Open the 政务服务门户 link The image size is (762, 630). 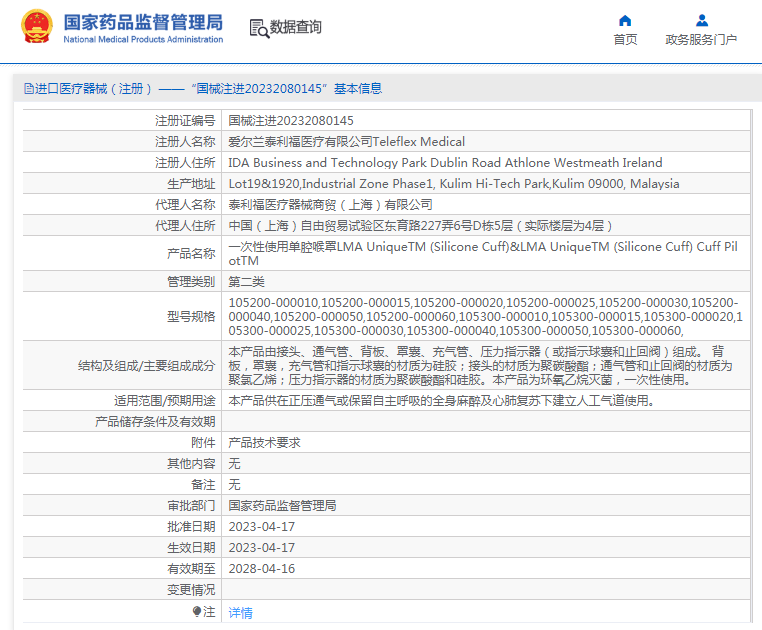pyautogui.click(x=701, y=39)
